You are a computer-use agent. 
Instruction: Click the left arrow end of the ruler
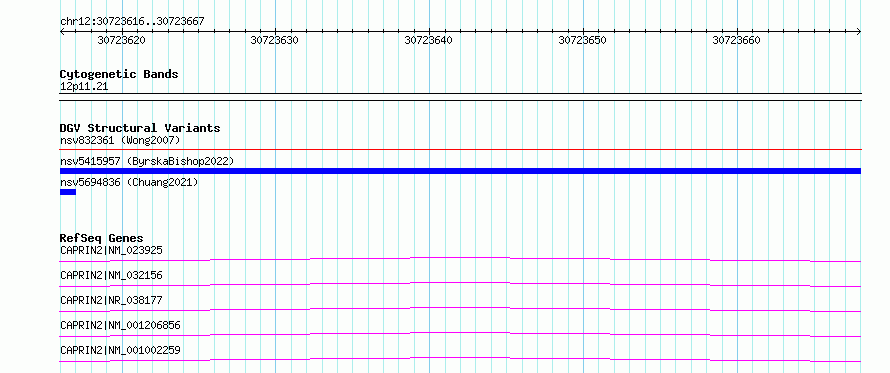62,32
